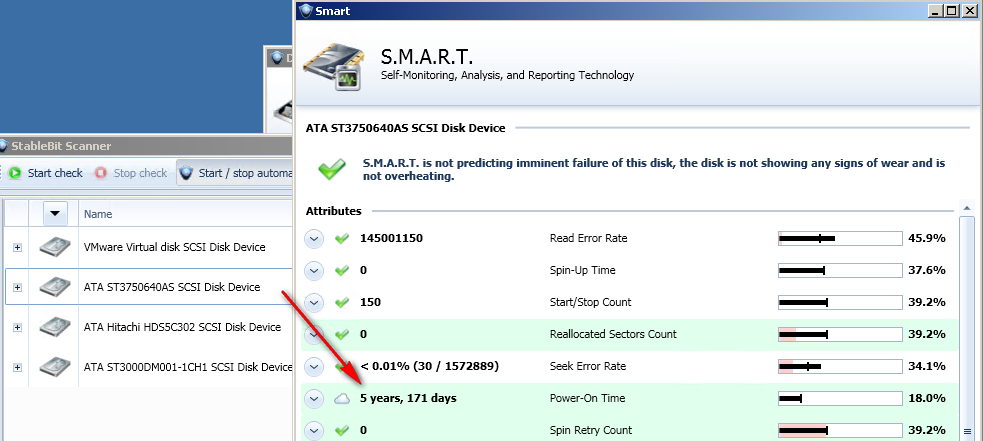The image size is (983, 441).
Task: Click the large green health status checkmark
Action: point(332,169)
